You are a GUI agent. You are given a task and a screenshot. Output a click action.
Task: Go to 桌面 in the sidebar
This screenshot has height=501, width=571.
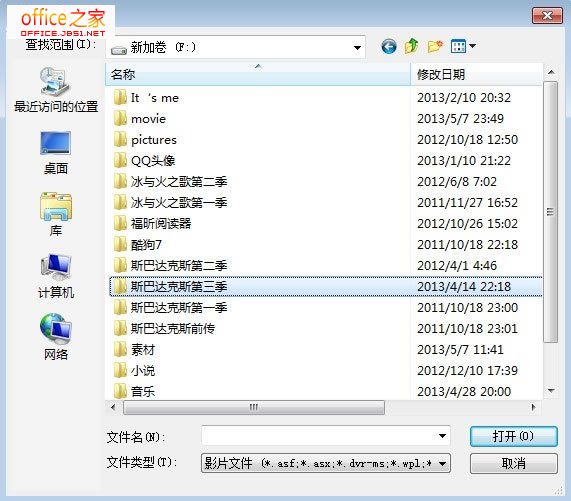coord(56,153)
